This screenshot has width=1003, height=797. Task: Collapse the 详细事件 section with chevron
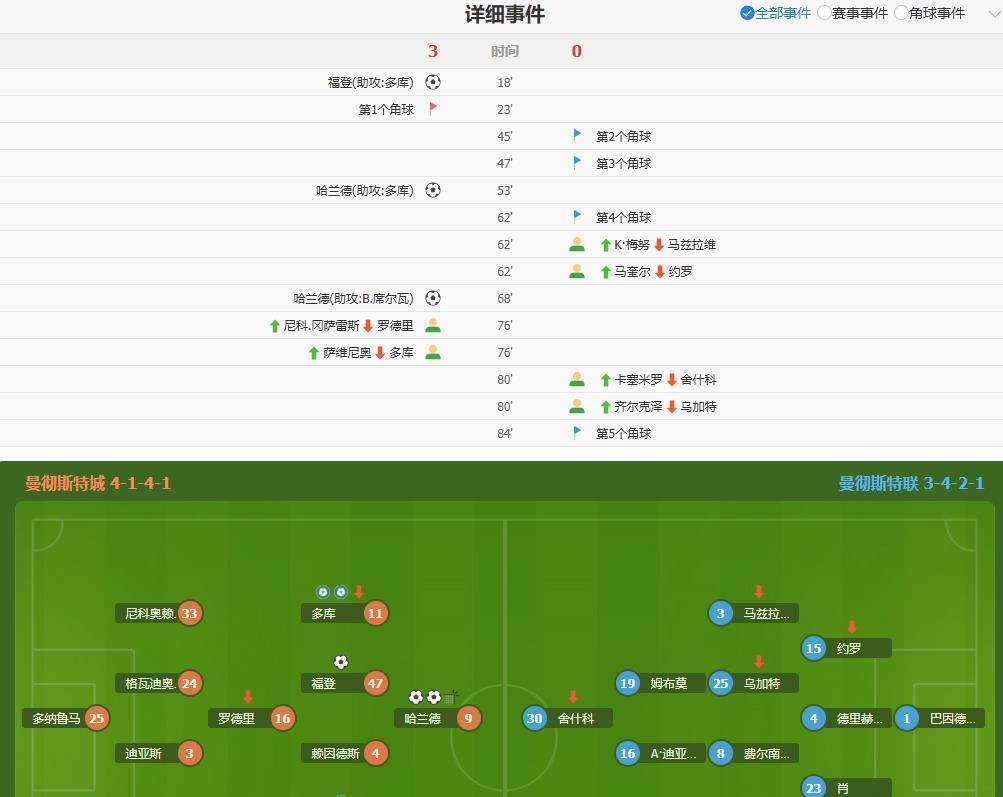point(988,13)
